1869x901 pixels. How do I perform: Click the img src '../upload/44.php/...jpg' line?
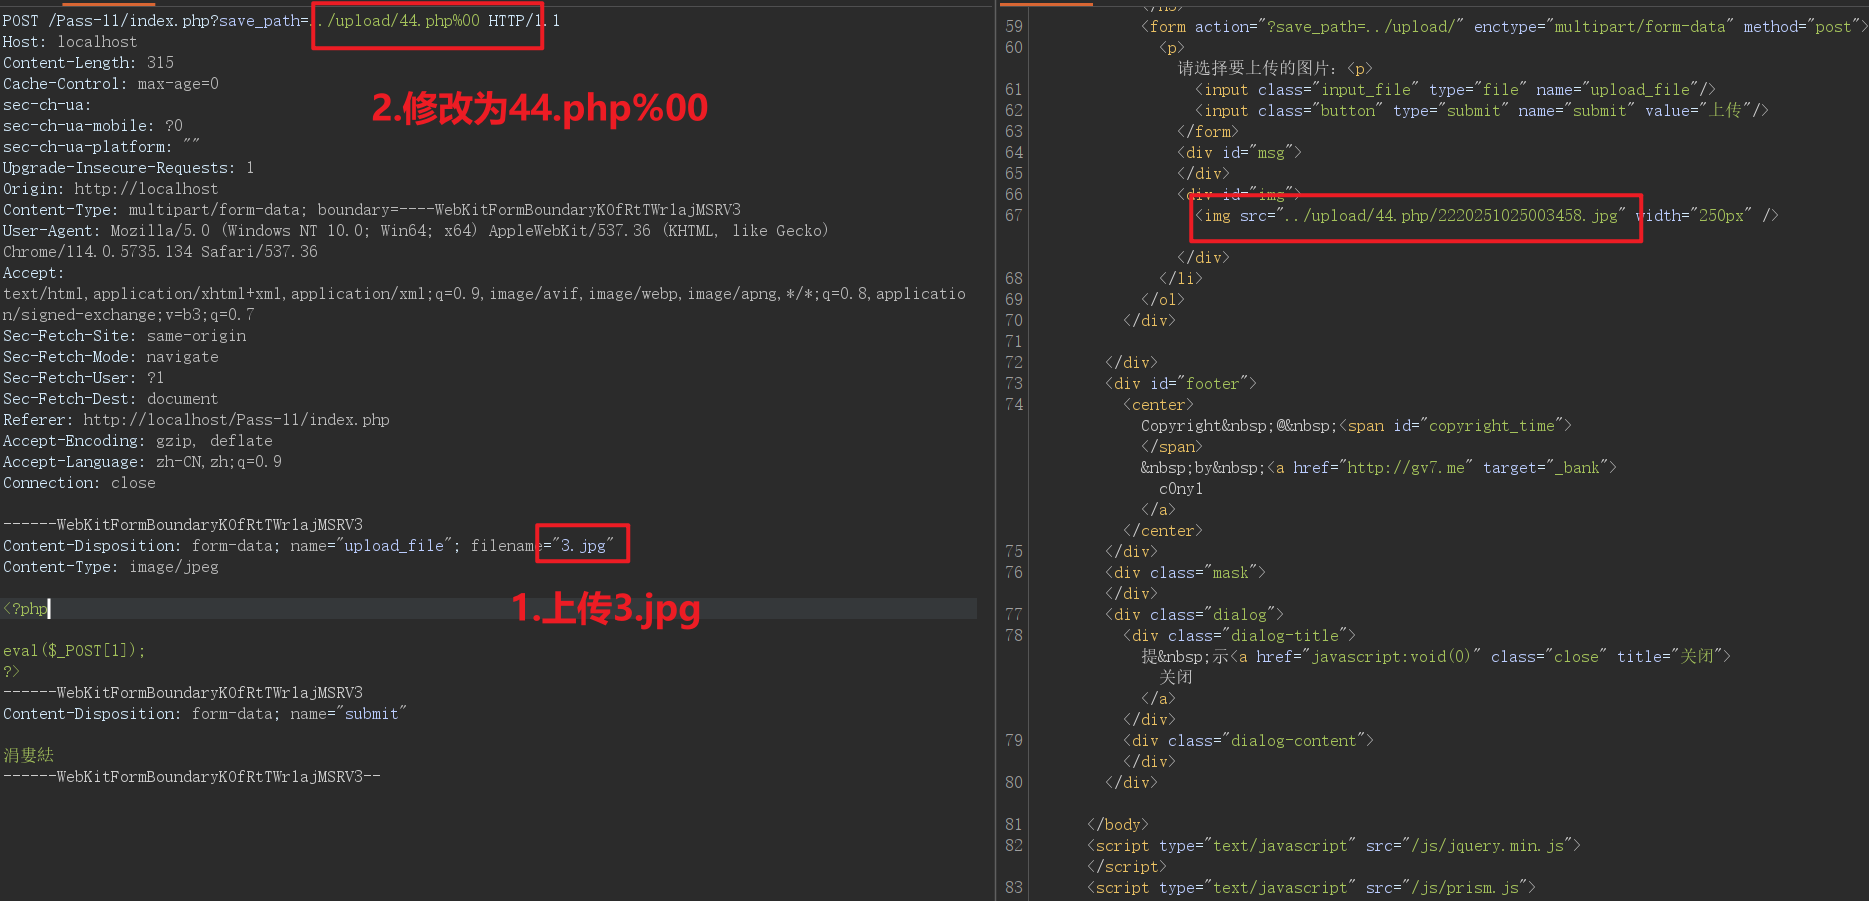coord(1487,215)
